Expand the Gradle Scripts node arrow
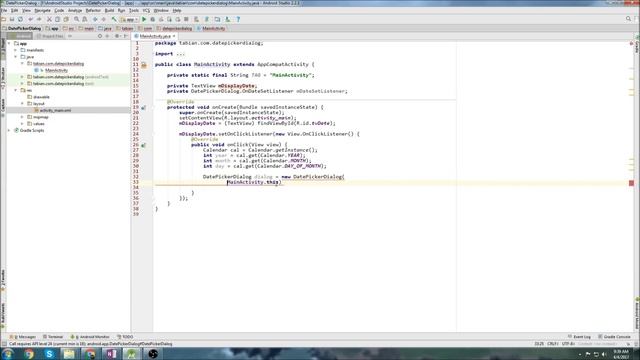Viewport: 640px width, 360px height. click(9, 130)
